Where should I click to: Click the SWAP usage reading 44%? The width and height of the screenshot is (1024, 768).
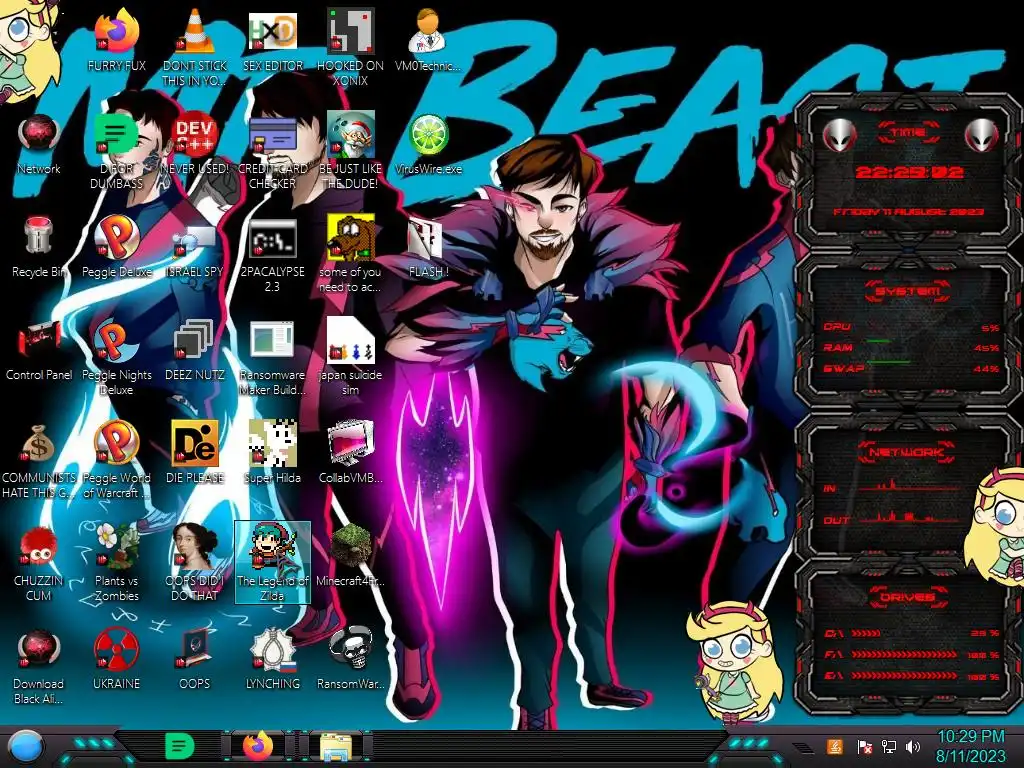pos(986,368)
